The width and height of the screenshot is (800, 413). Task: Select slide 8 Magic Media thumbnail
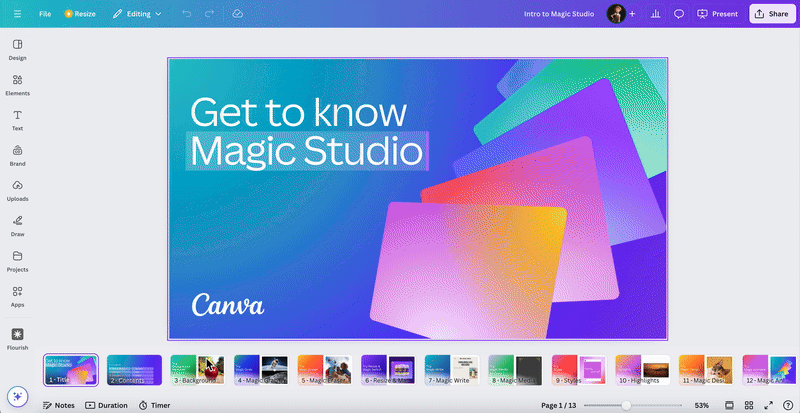[515, 370]
